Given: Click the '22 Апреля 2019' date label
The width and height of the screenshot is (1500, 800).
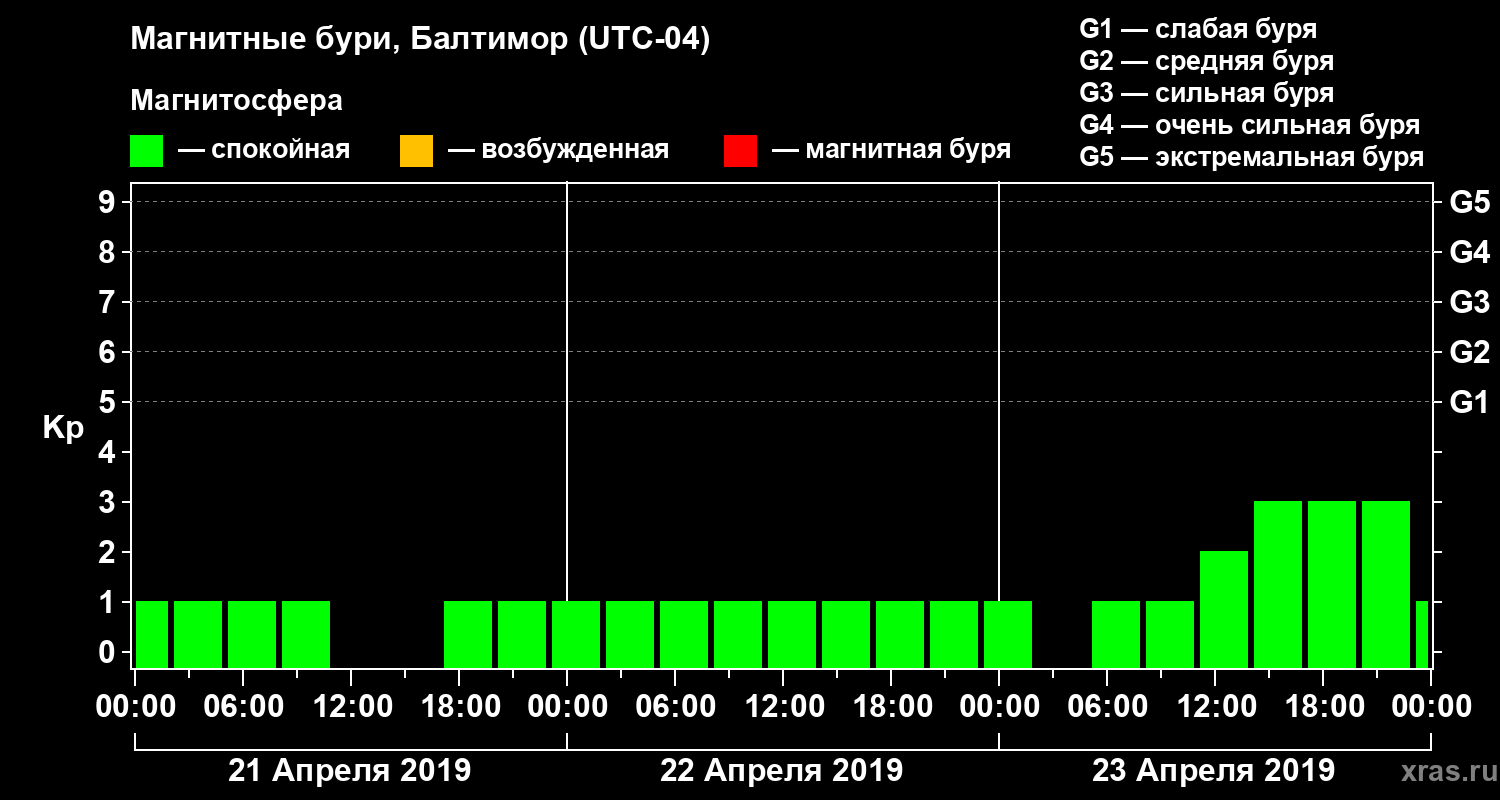Looking at the screenshot, I should [781, 771].
